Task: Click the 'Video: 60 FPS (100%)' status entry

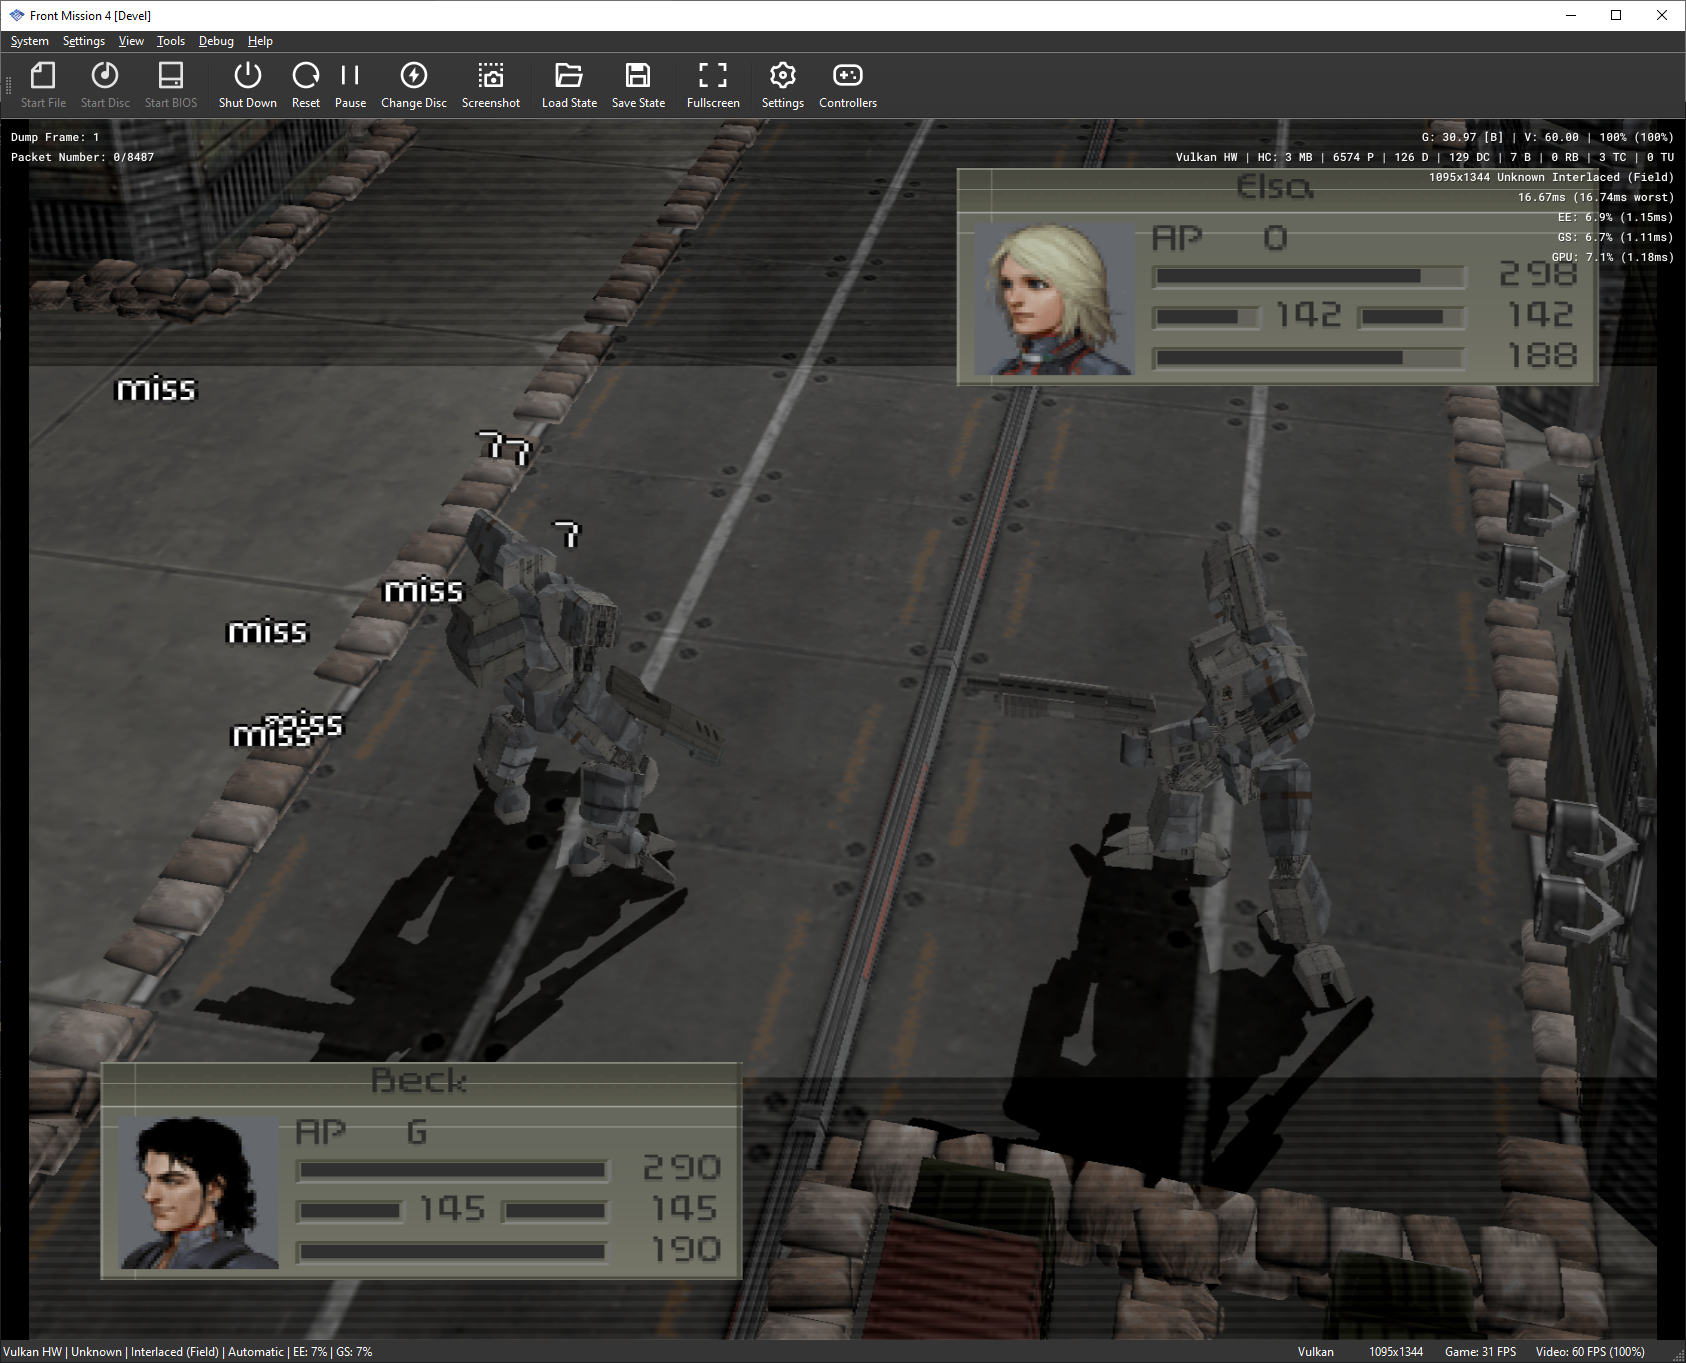Action: coord(1590,1352)
